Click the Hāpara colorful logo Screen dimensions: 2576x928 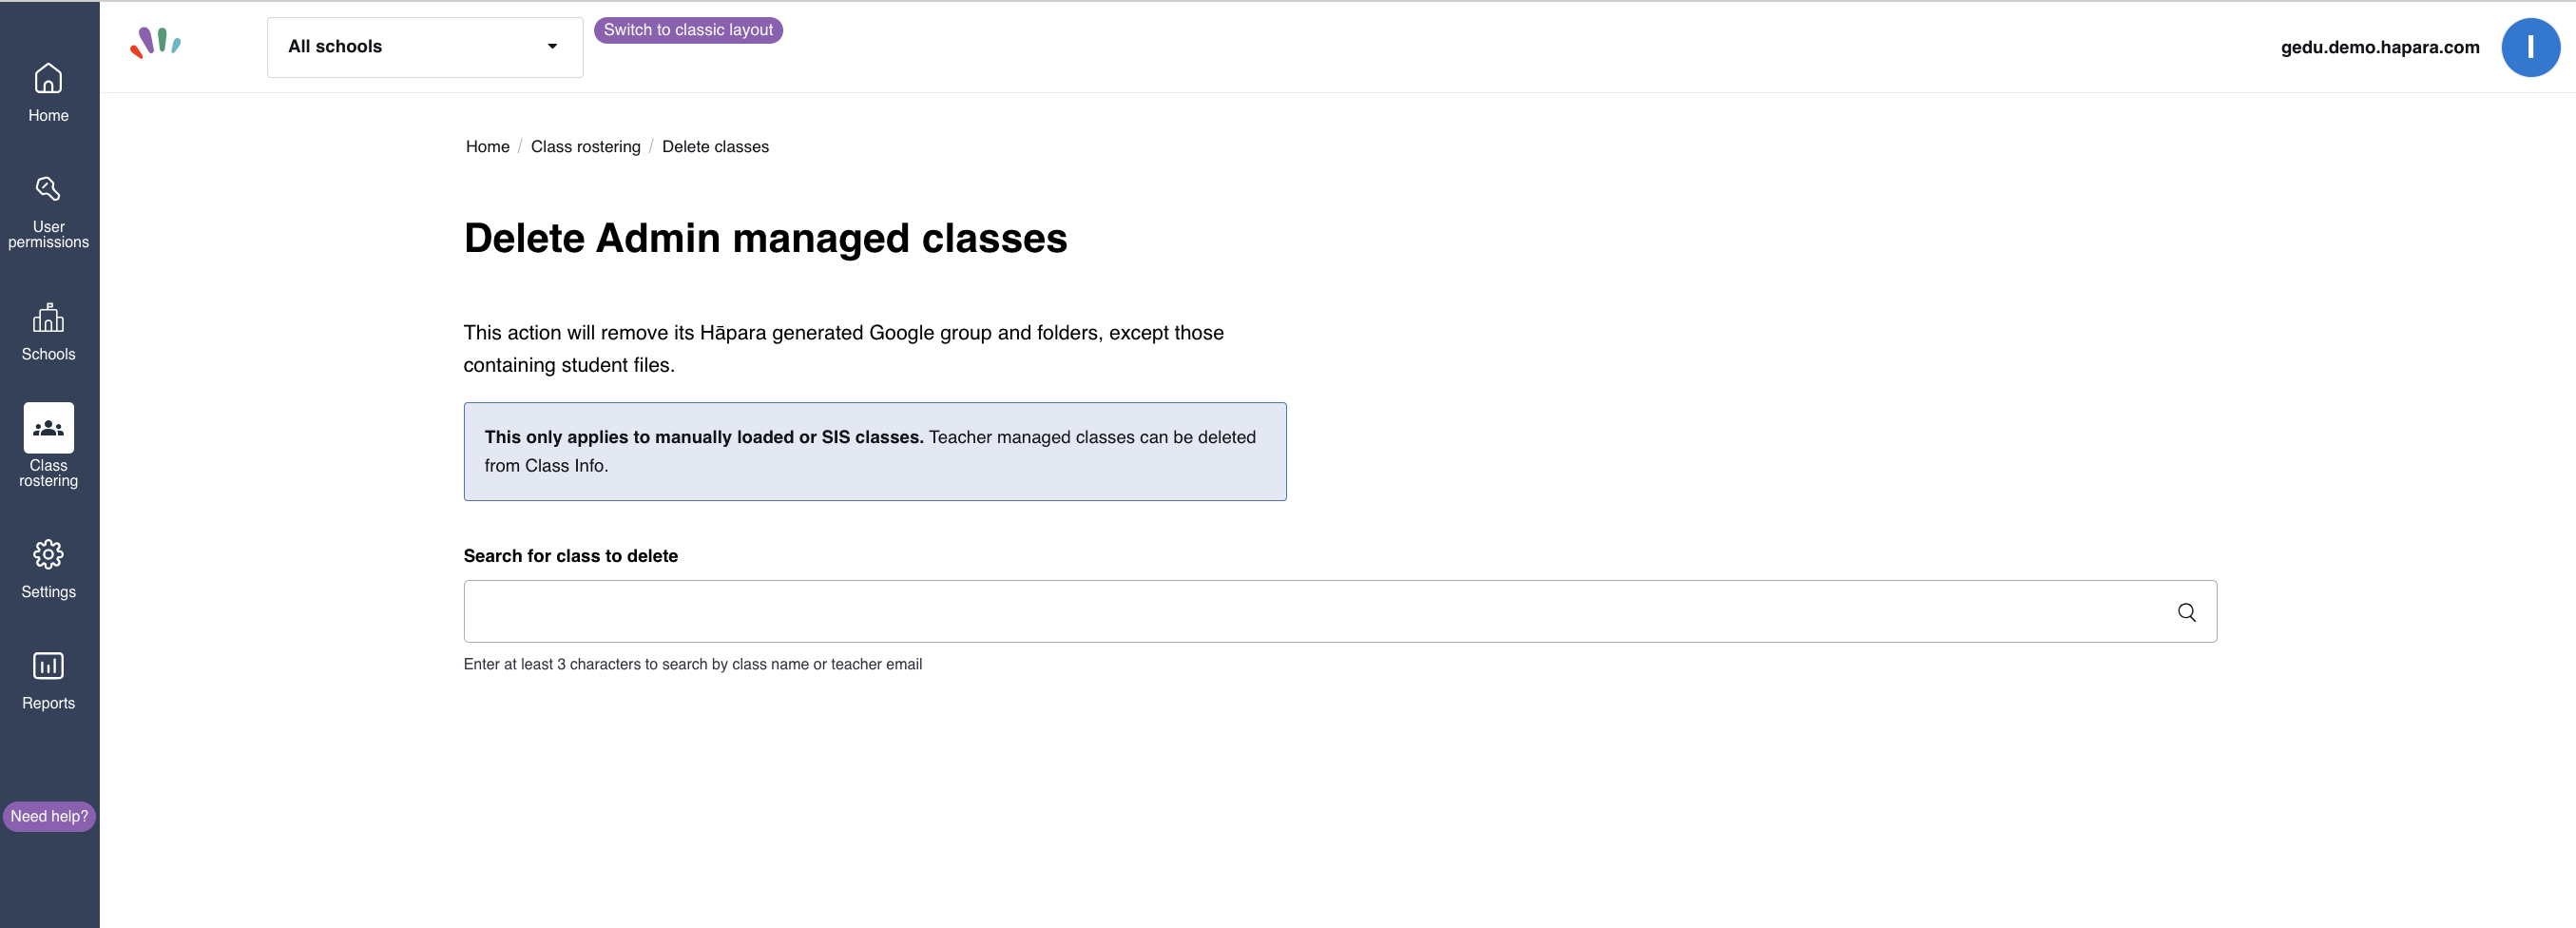pos(156,43)
